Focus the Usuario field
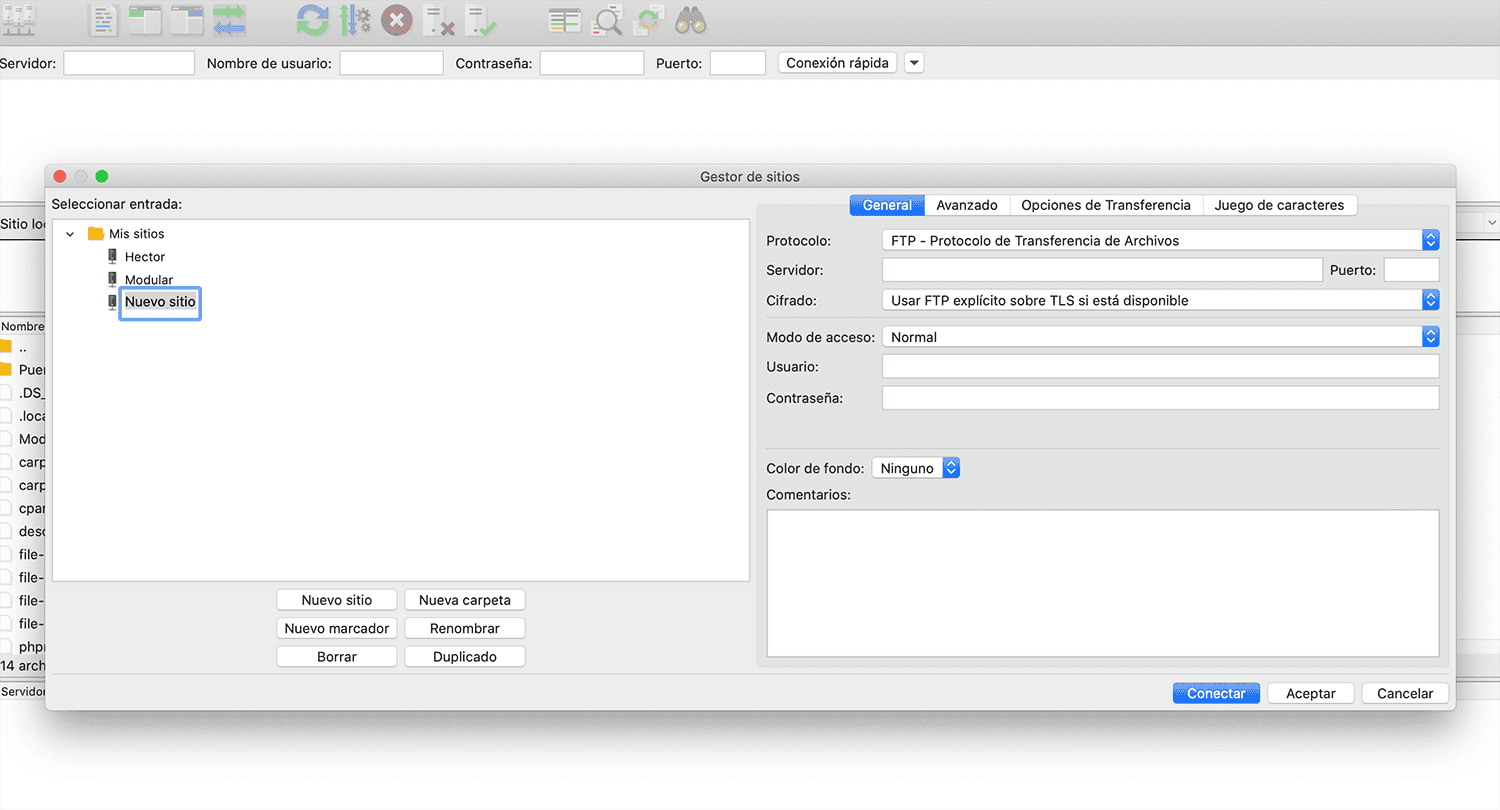 point(1160,366)
